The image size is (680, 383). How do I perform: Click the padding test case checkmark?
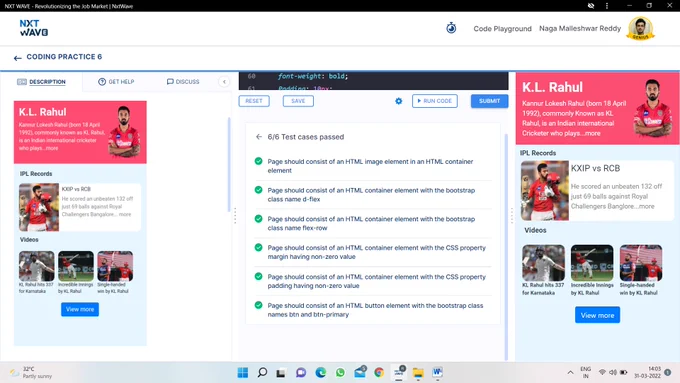tap(258, 276)
